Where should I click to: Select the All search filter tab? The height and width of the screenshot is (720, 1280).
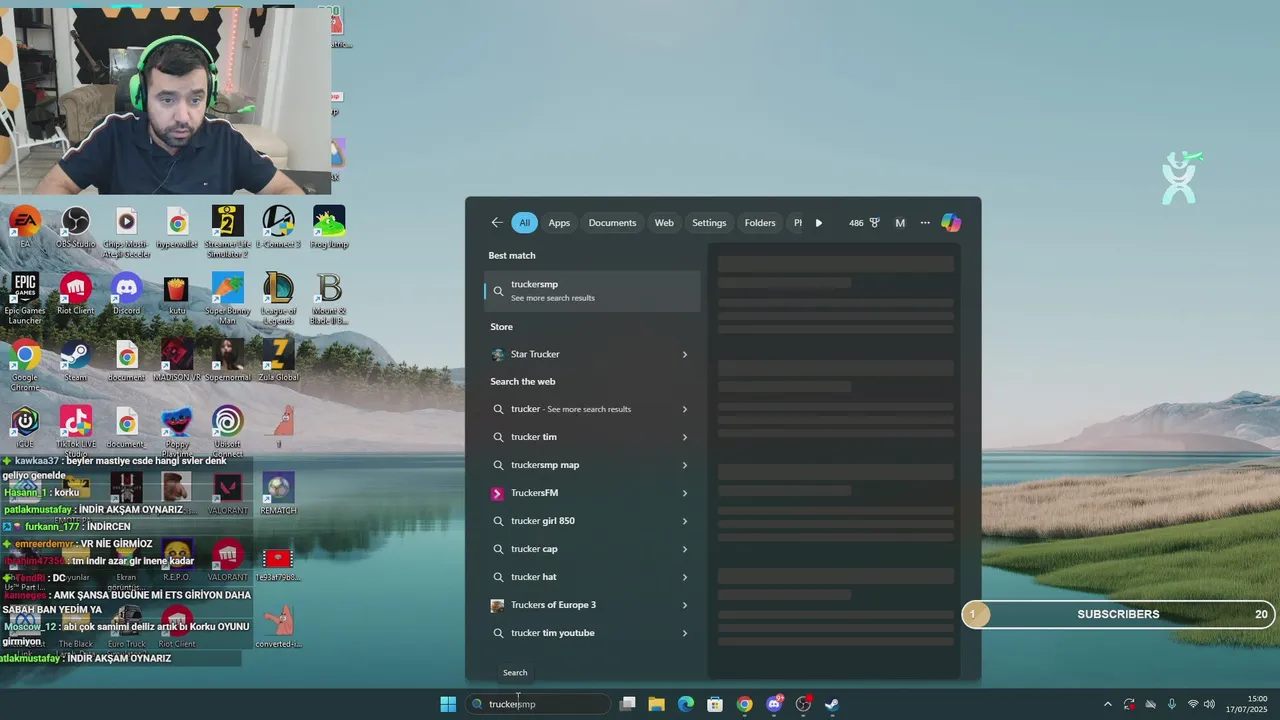point(524,223)
